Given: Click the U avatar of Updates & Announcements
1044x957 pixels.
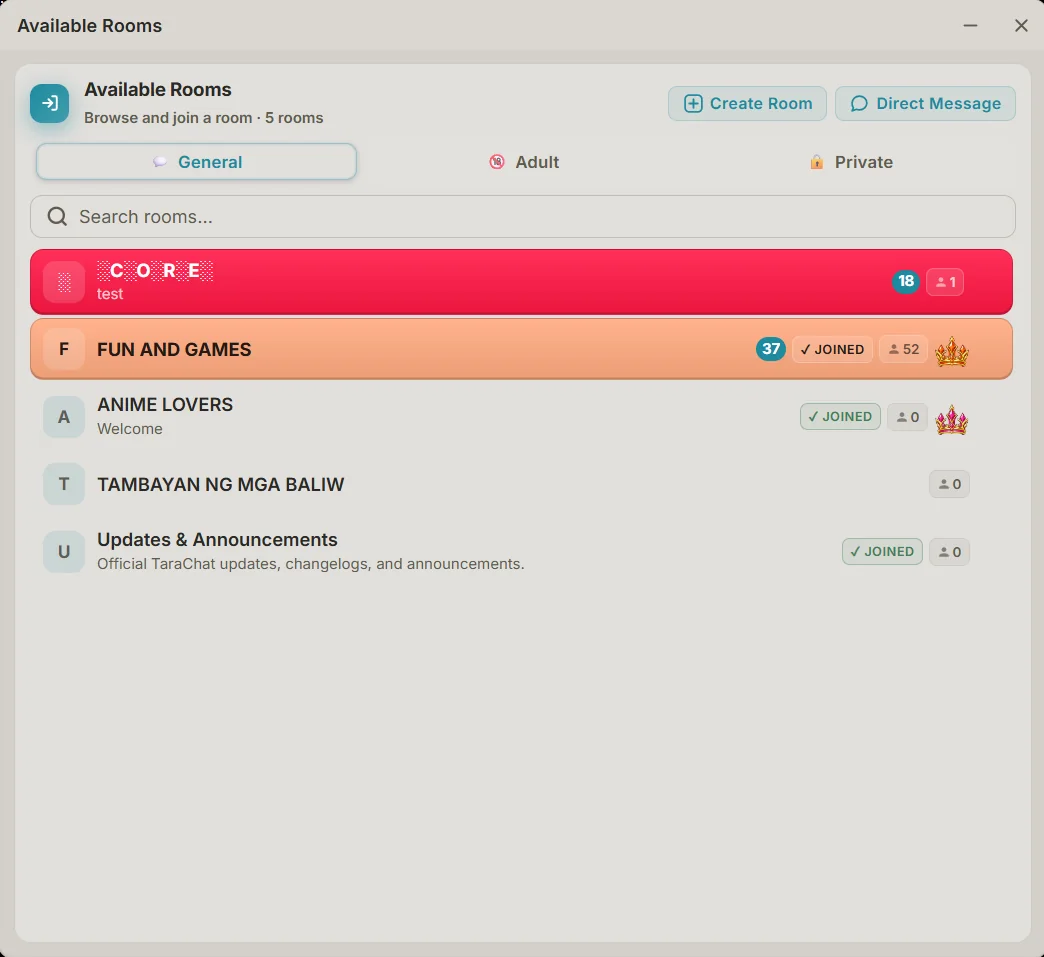Looking at the screenshot, I should tap(64, 551).
